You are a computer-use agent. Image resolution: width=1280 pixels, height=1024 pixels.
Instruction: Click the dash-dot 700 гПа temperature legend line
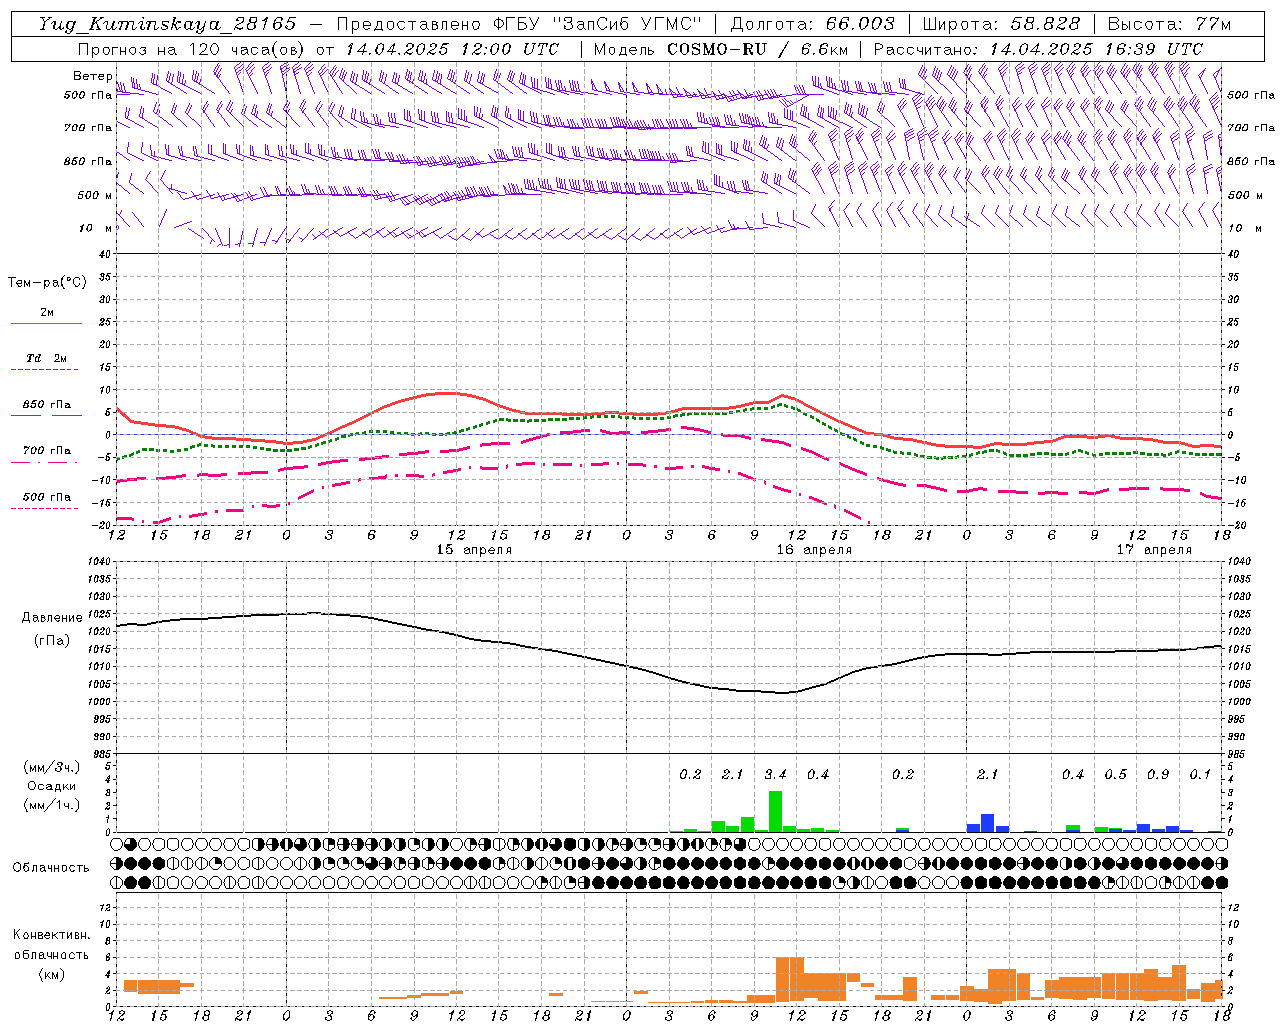click(x=46, y=462)
